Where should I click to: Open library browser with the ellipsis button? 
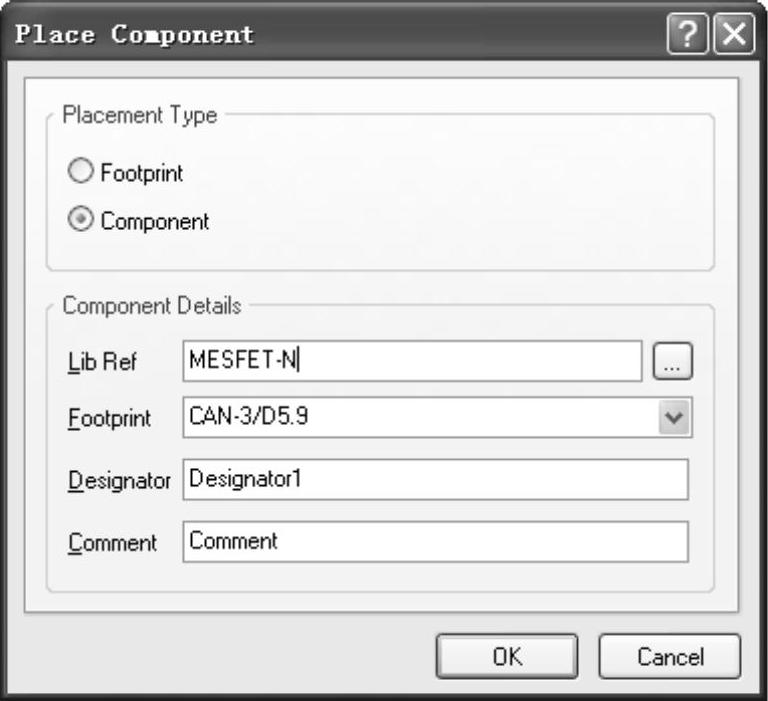tap(672, 362)
